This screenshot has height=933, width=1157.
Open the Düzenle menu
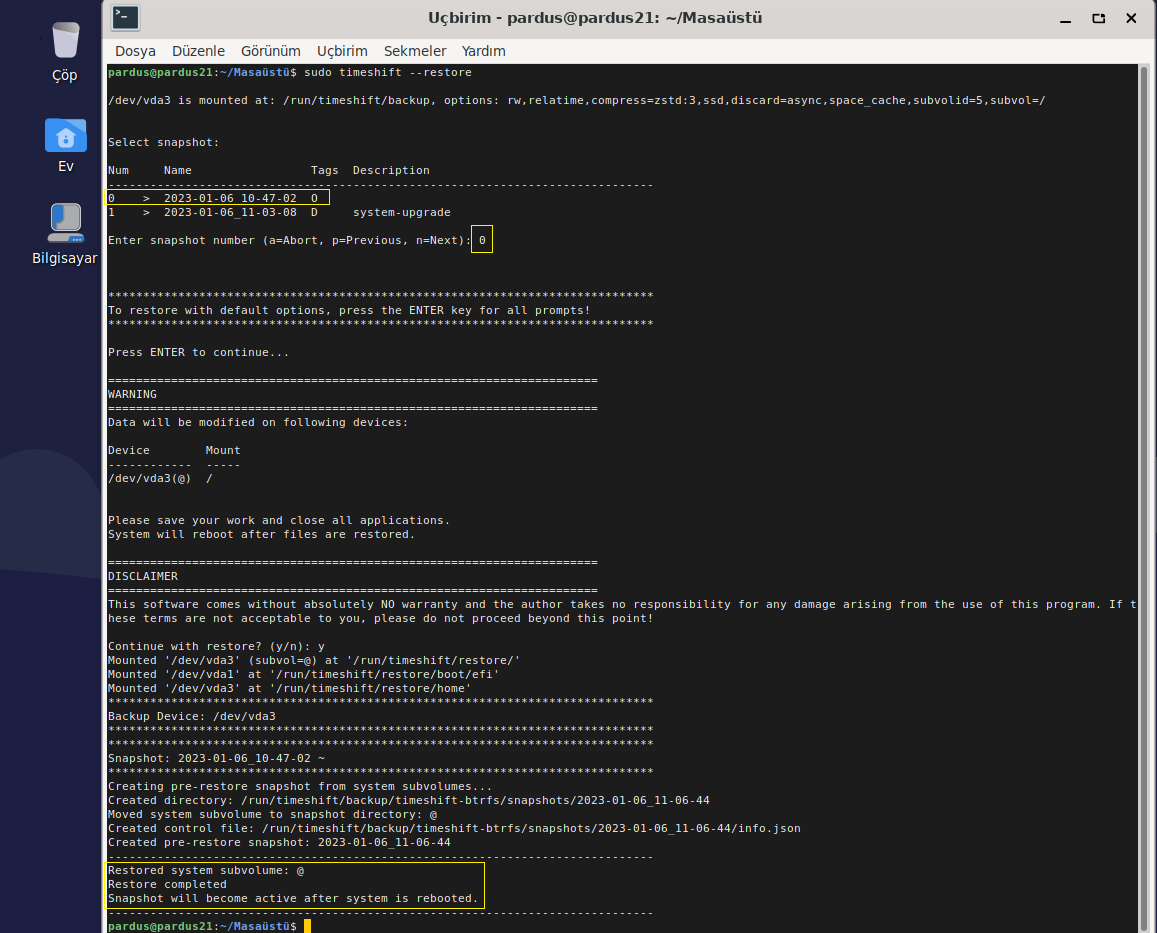tap(198, 51)
